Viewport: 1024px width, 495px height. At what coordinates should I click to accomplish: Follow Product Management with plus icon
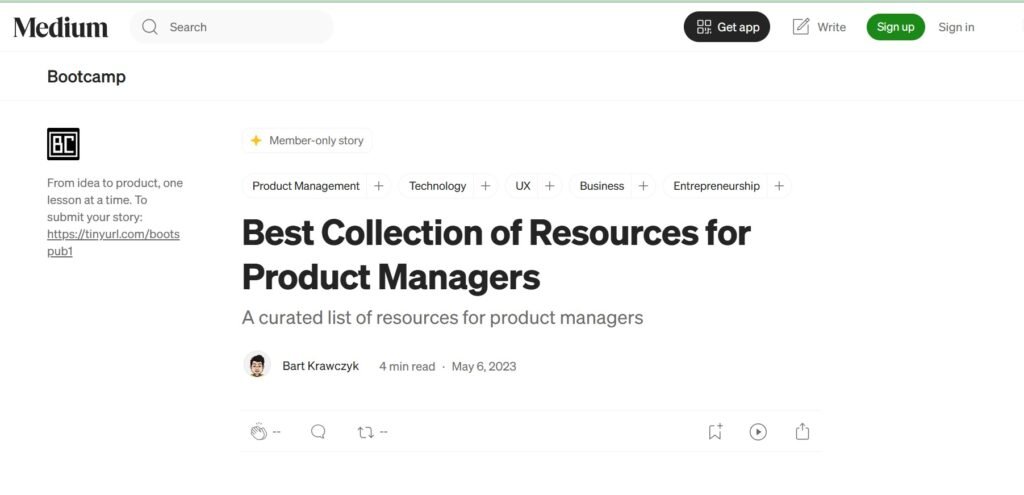coord(378,186)
